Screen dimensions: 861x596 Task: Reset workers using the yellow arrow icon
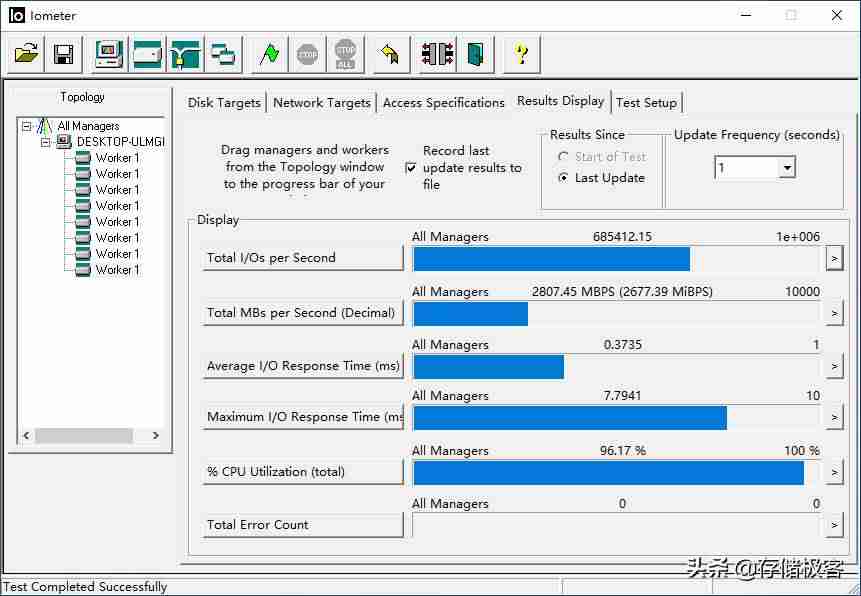[391, 54]
